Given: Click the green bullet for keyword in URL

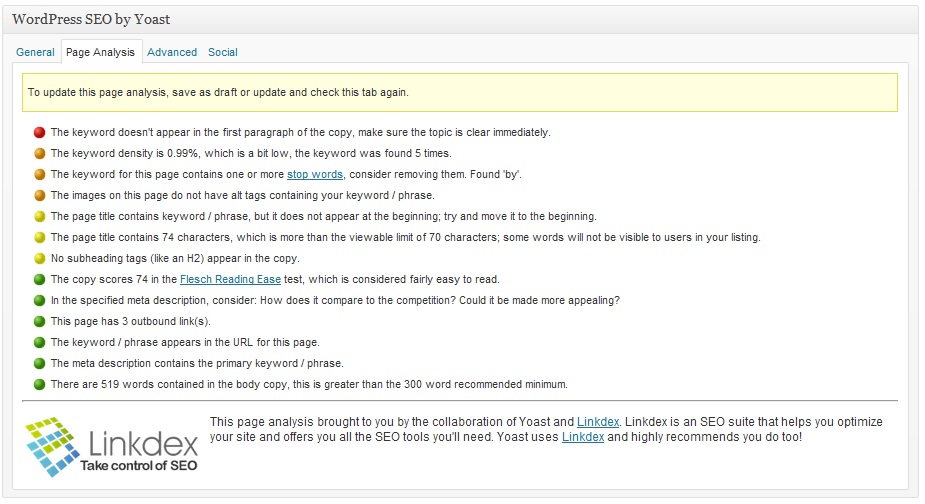Looking at the screenshot, I should [40, 342].
